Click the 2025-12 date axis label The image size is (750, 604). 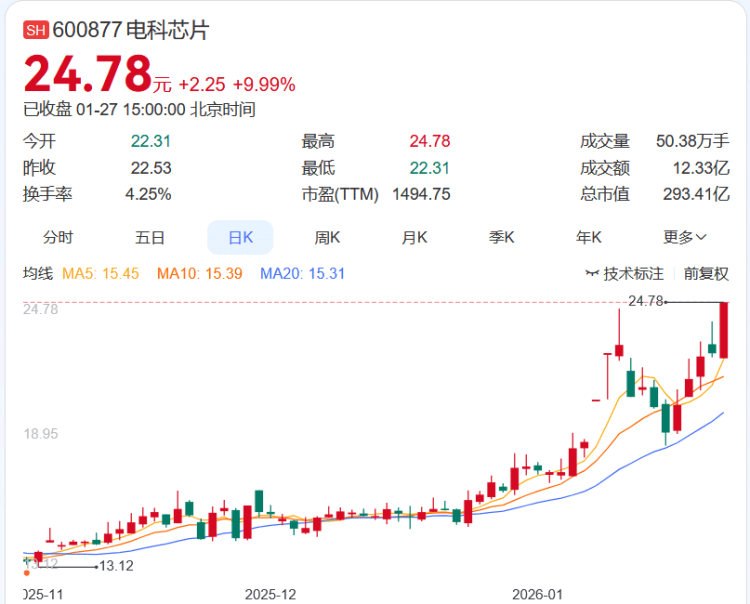[x=272, y=593]
